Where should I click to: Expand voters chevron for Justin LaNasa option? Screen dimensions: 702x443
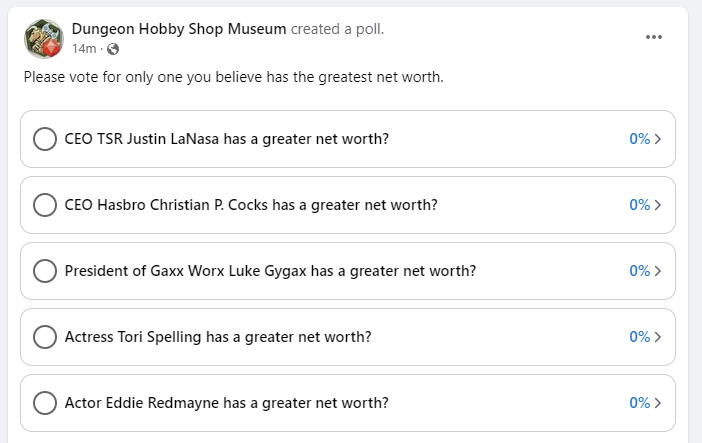[658, 139]
